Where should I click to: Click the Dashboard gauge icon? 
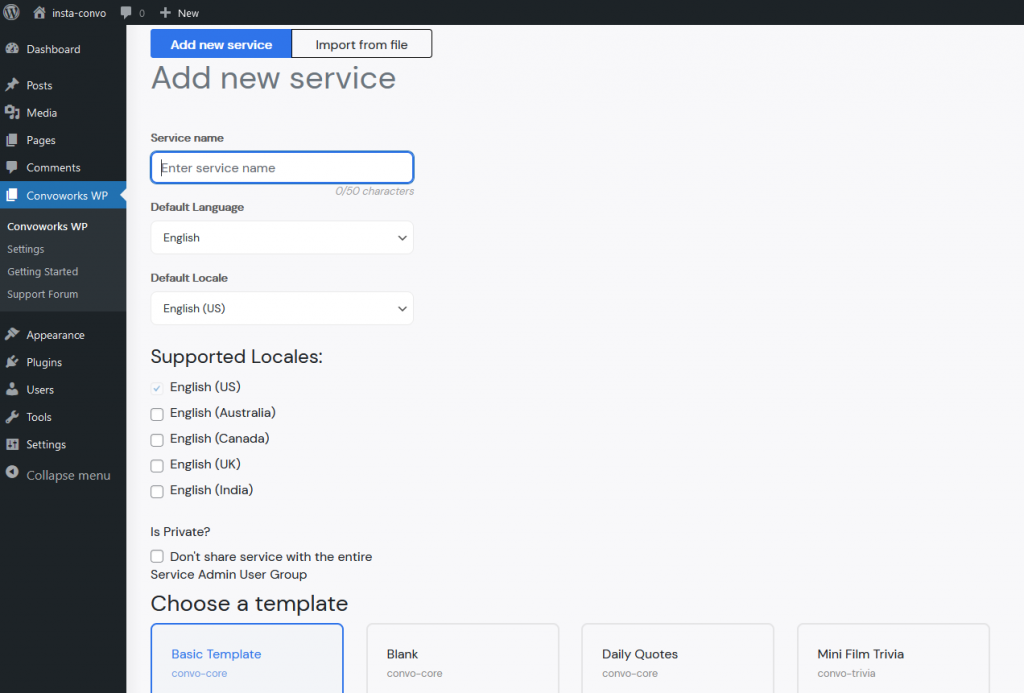pos(12,48)
